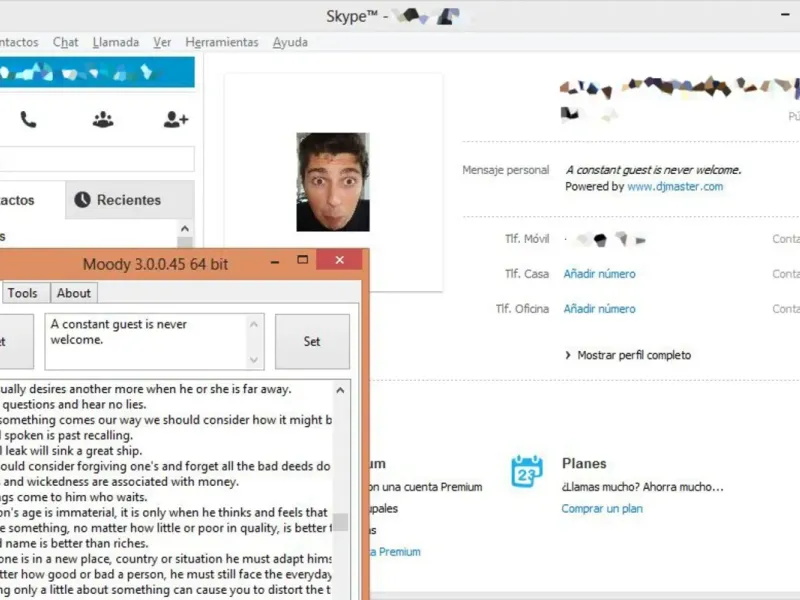Minimize the Skype window
The image size is (800, 600).
click(785, 15)
